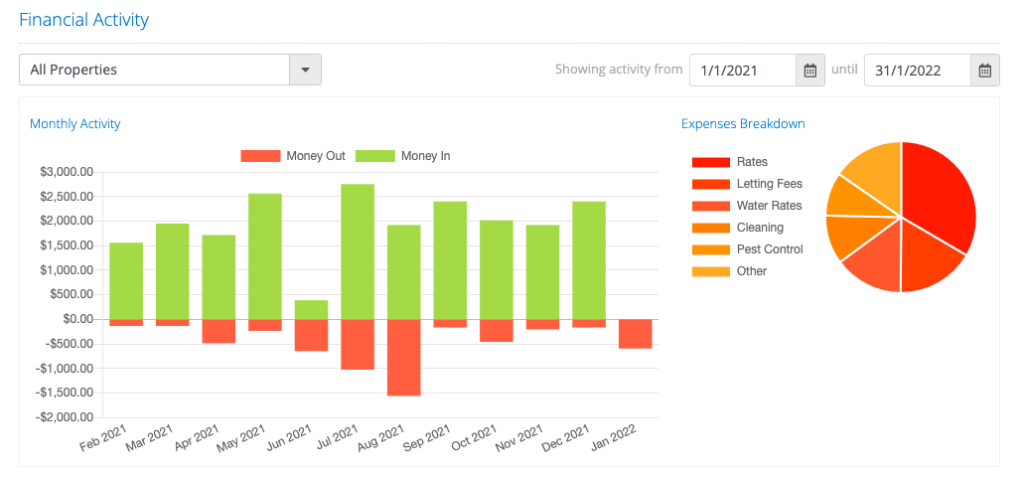
Task: Select the Rates slice of pie chart
Action: tap(939, 199)
